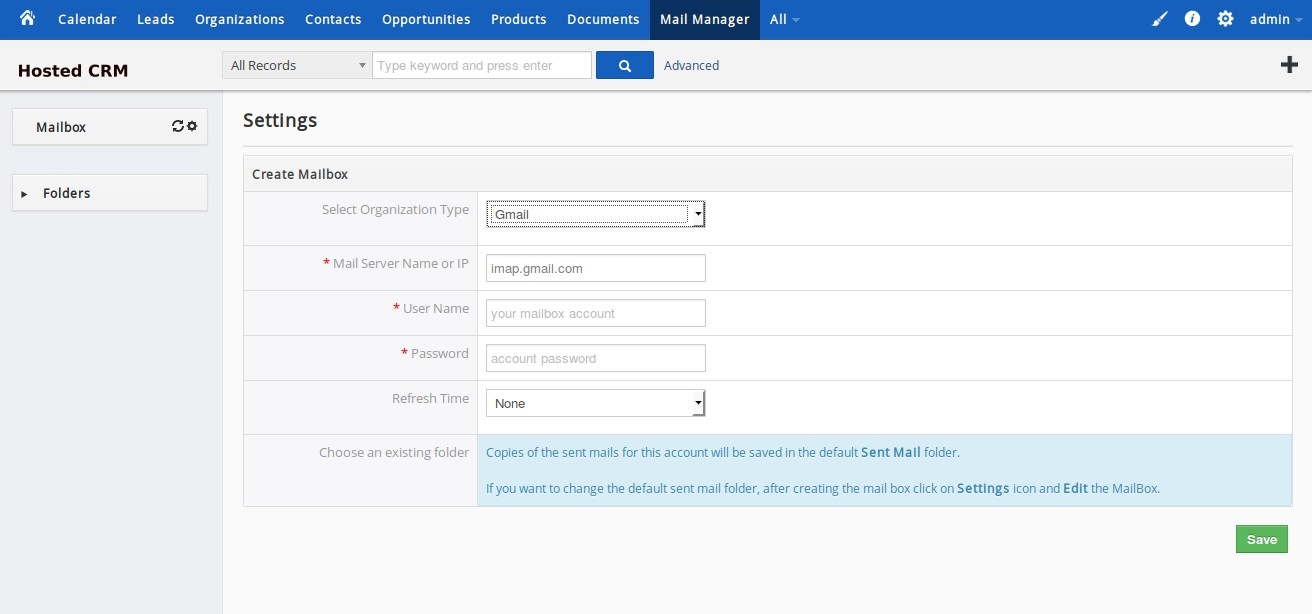
Task: Click the Home icon in navigation bar
Action: 27,19
